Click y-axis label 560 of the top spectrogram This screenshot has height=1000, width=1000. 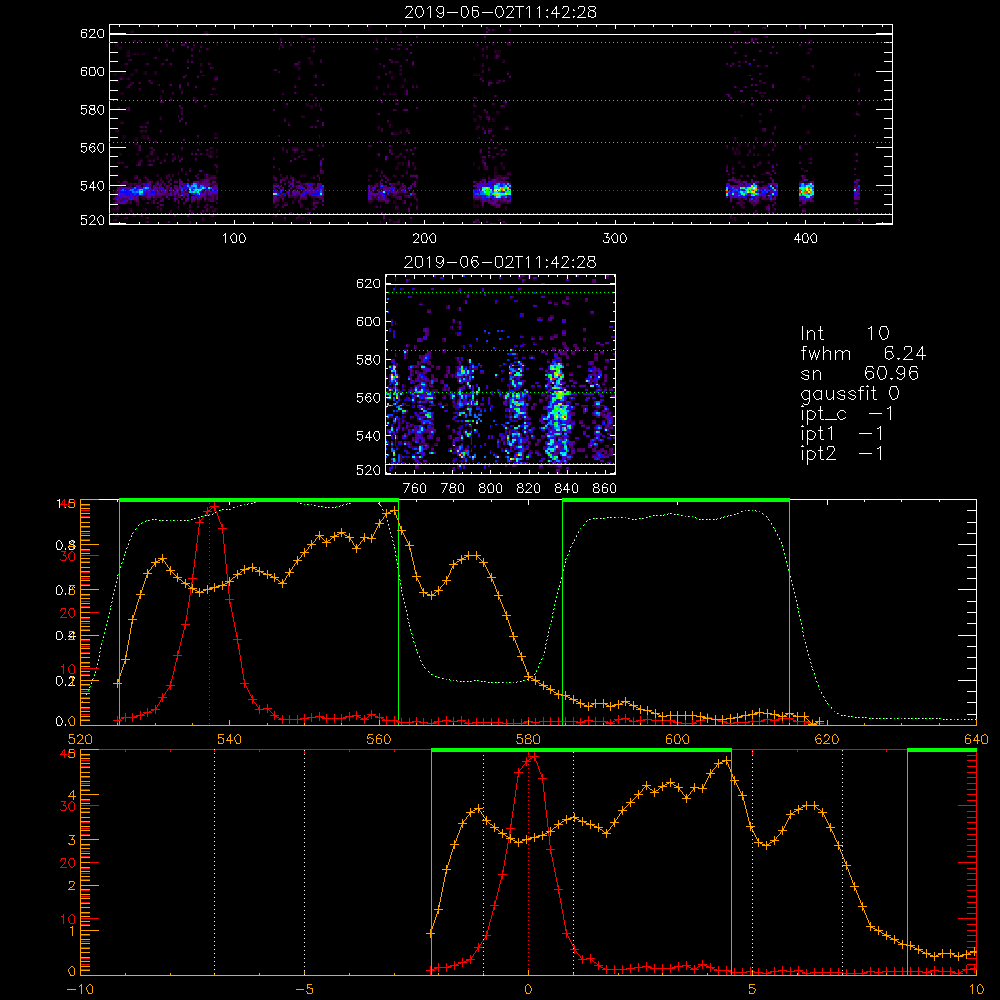tap(92, 147)
